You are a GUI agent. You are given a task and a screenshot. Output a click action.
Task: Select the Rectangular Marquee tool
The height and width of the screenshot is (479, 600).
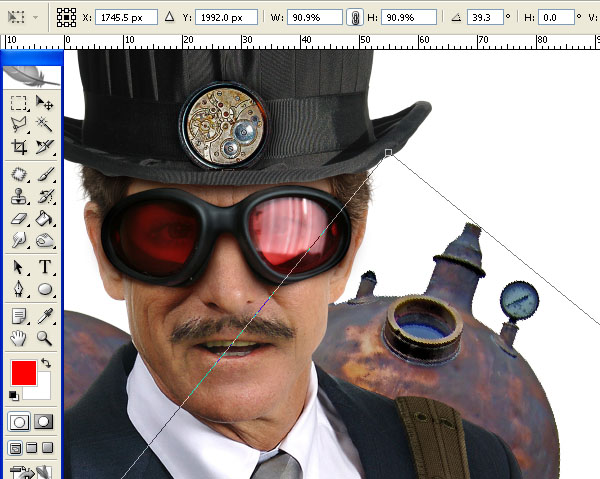(19, 103)
